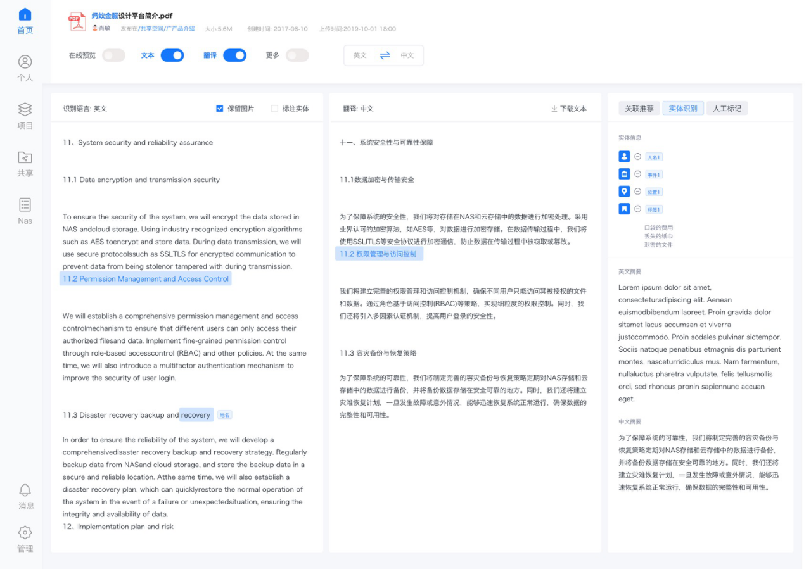The image size is (811, 569).
Task: Click highlighted heading 11.2 Permission Management and Access Control
Action: pyautogui.click(x=145, y=279)
